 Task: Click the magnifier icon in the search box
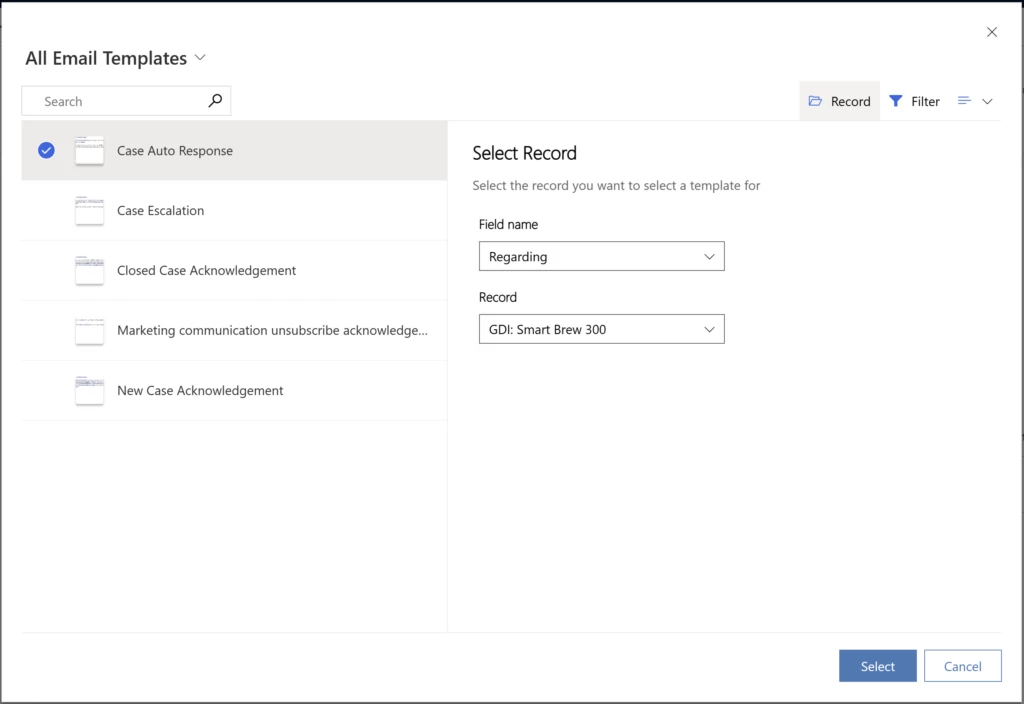pyautogui.click(x=215, y=101)
